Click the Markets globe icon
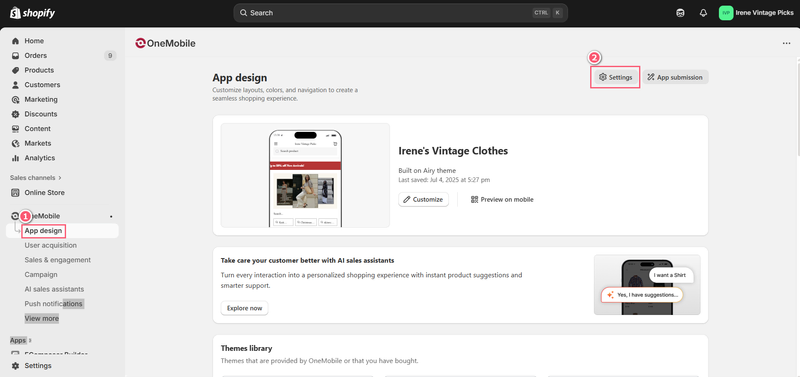The height and width of the screenshot is (377, 800). (15, 143)
